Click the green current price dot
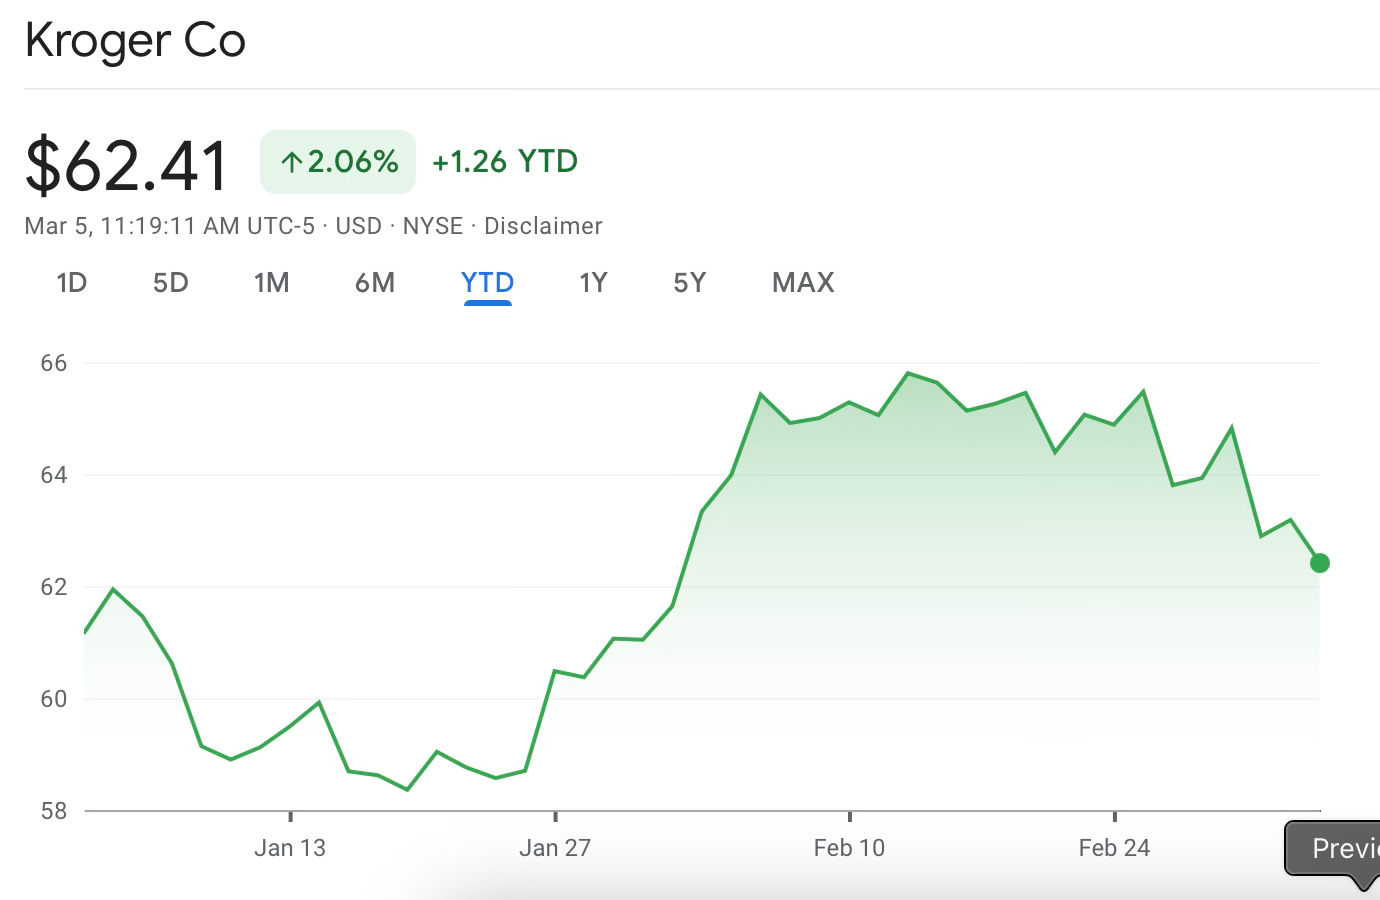Viewport: 1380px width, 900px height. [1320, 563]
